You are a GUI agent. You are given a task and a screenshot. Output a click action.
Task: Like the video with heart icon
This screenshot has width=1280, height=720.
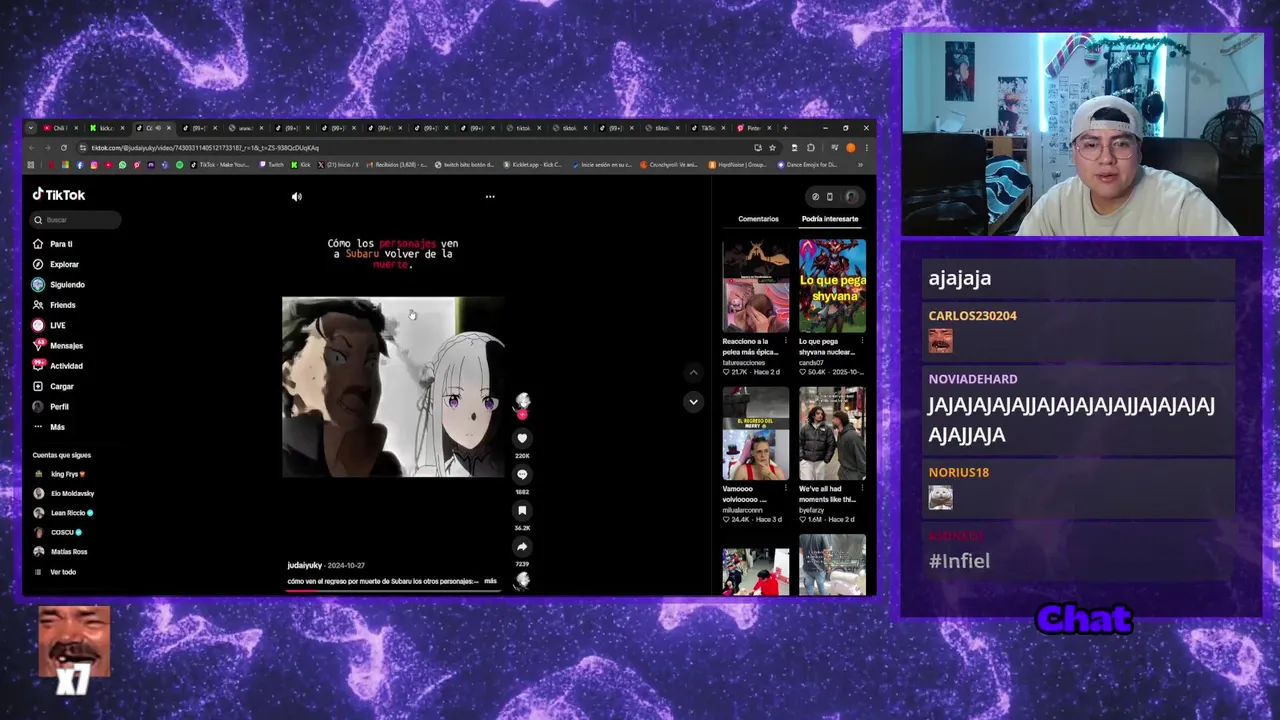click(x=522, y=438)
